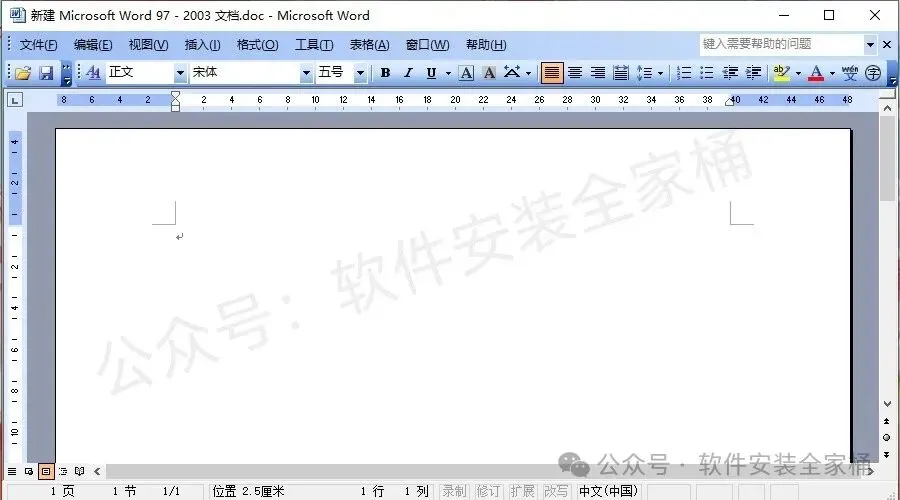Select justify alignment button
Screen dimensions: 900x500
click(552, 73)
